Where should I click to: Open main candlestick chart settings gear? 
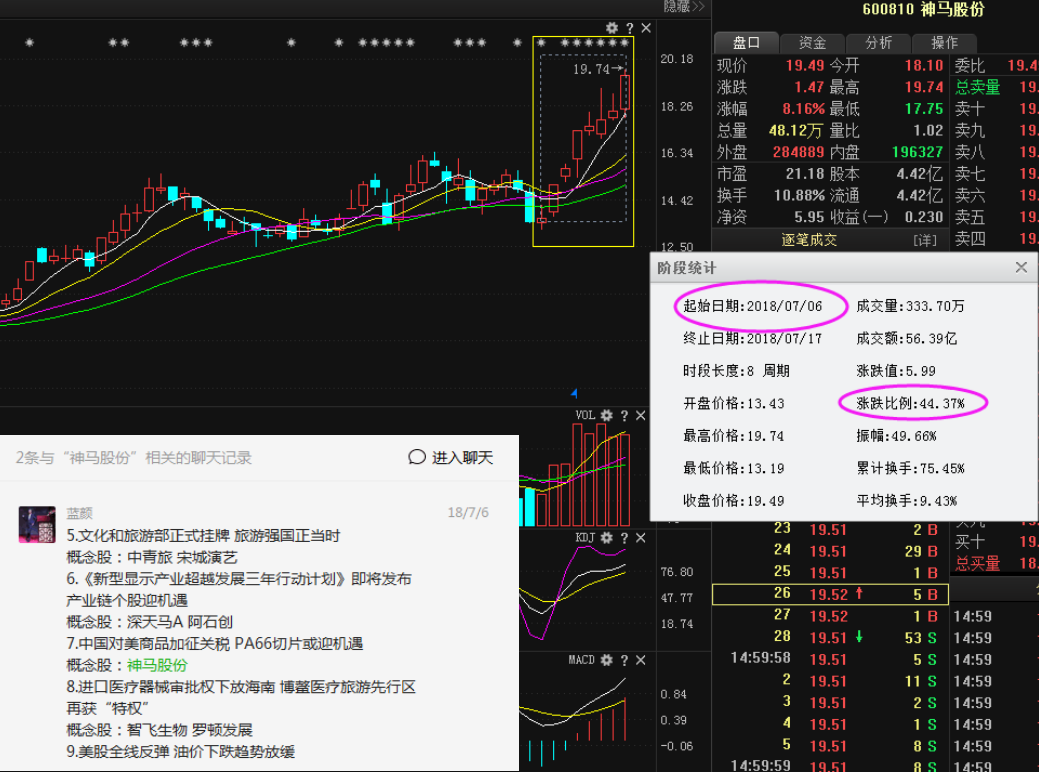pos(612,28)
